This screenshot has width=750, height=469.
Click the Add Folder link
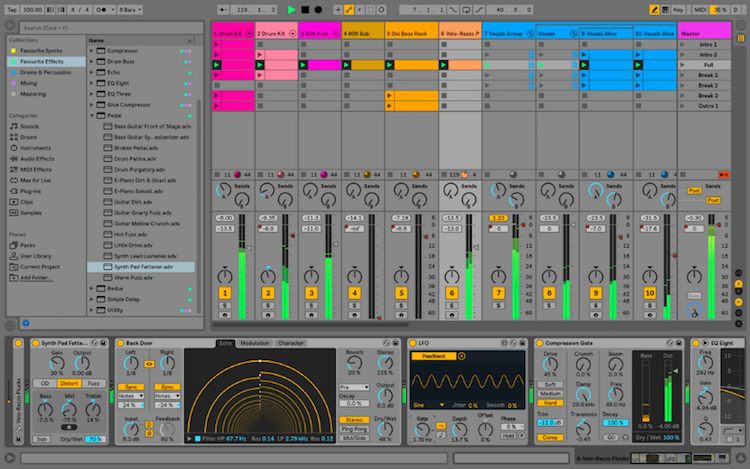pos(36,278)
